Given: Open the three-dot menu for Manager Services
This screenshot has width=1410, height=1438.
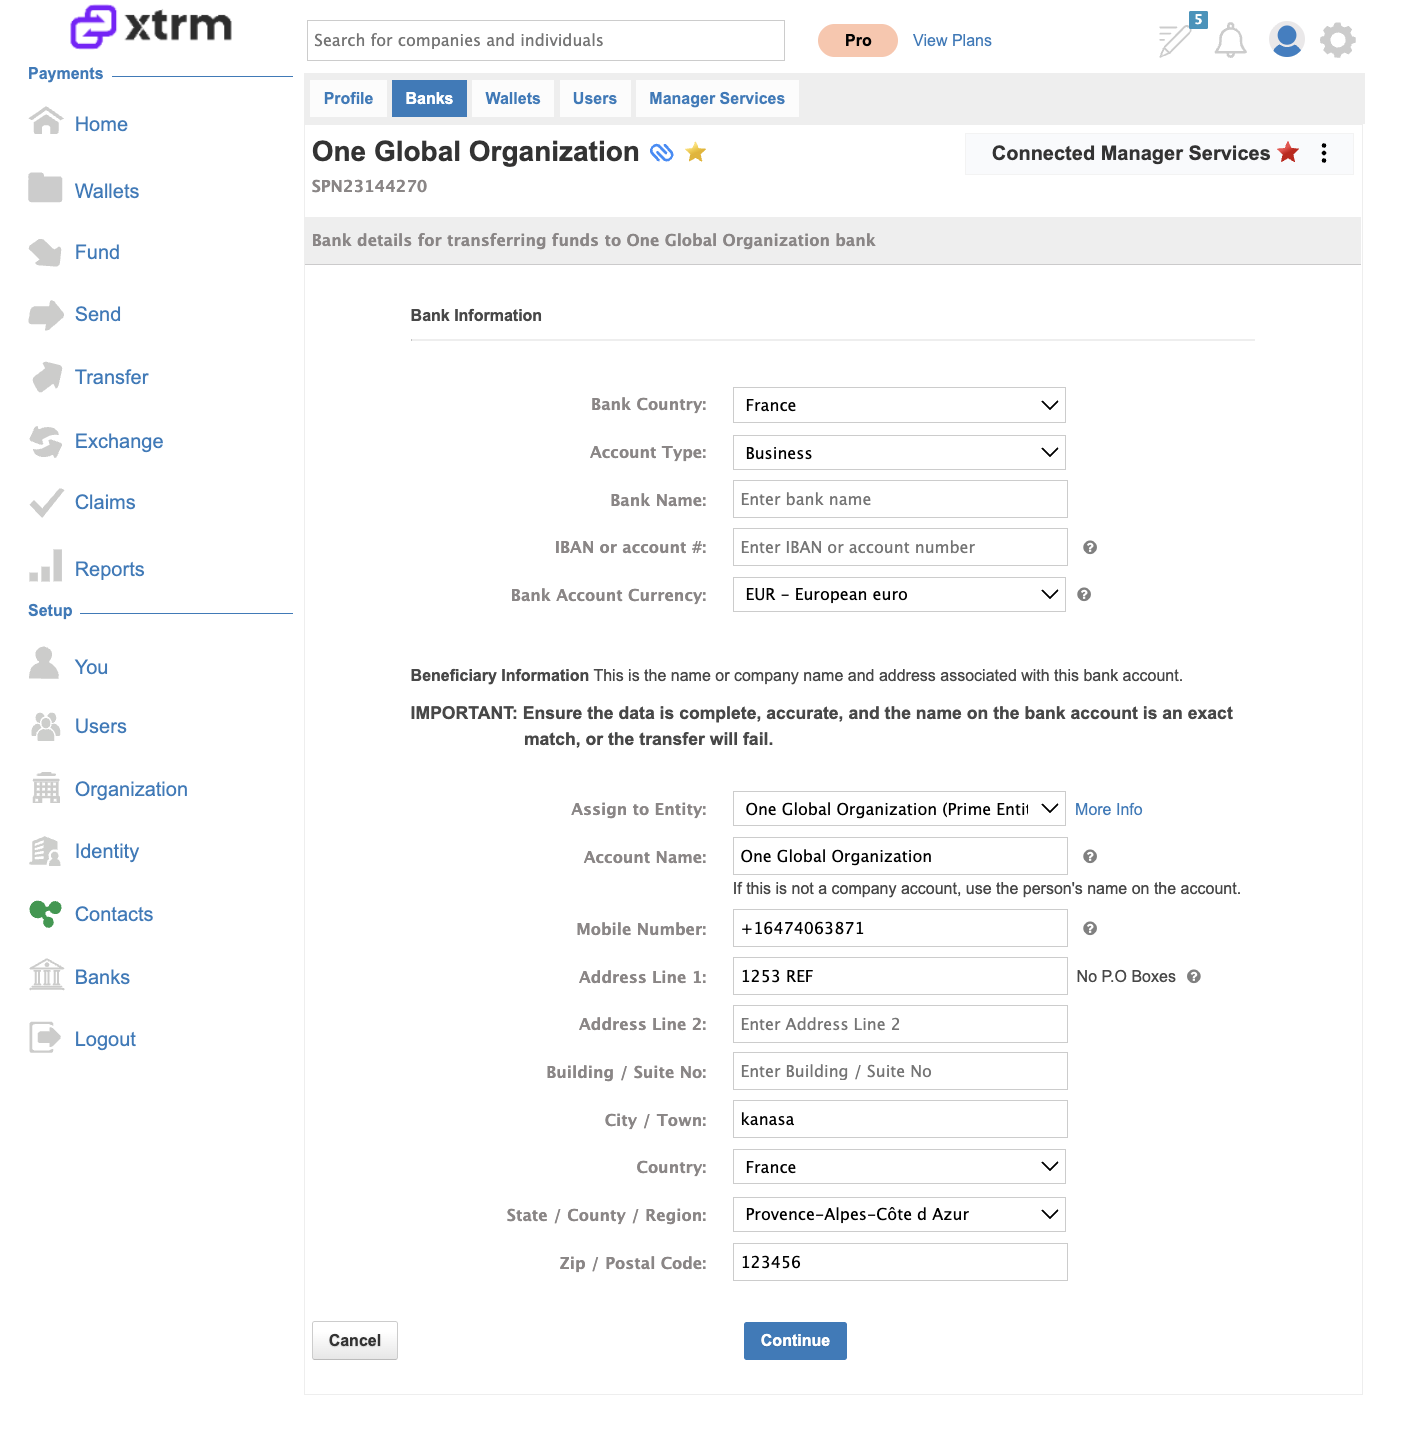Looking at the screenshot, I should click(x=1324, y=153).
